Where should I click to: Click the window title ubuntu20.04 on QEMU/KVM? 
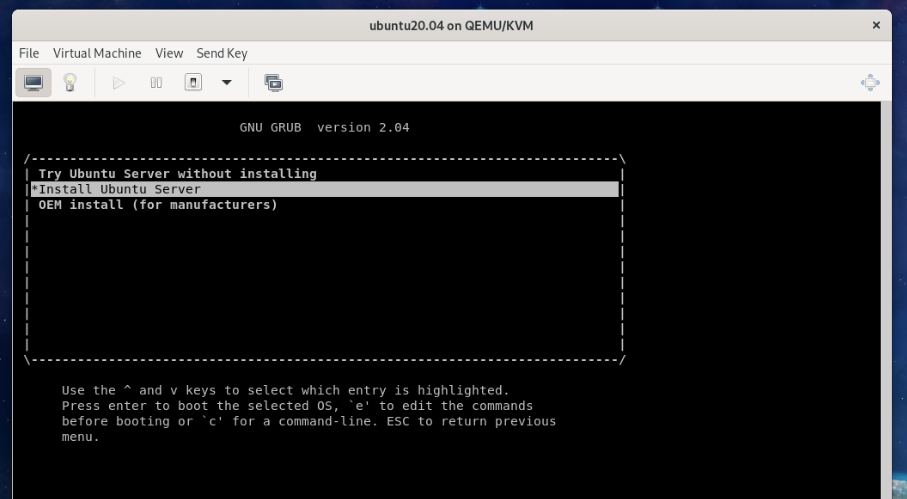point(451,25)
